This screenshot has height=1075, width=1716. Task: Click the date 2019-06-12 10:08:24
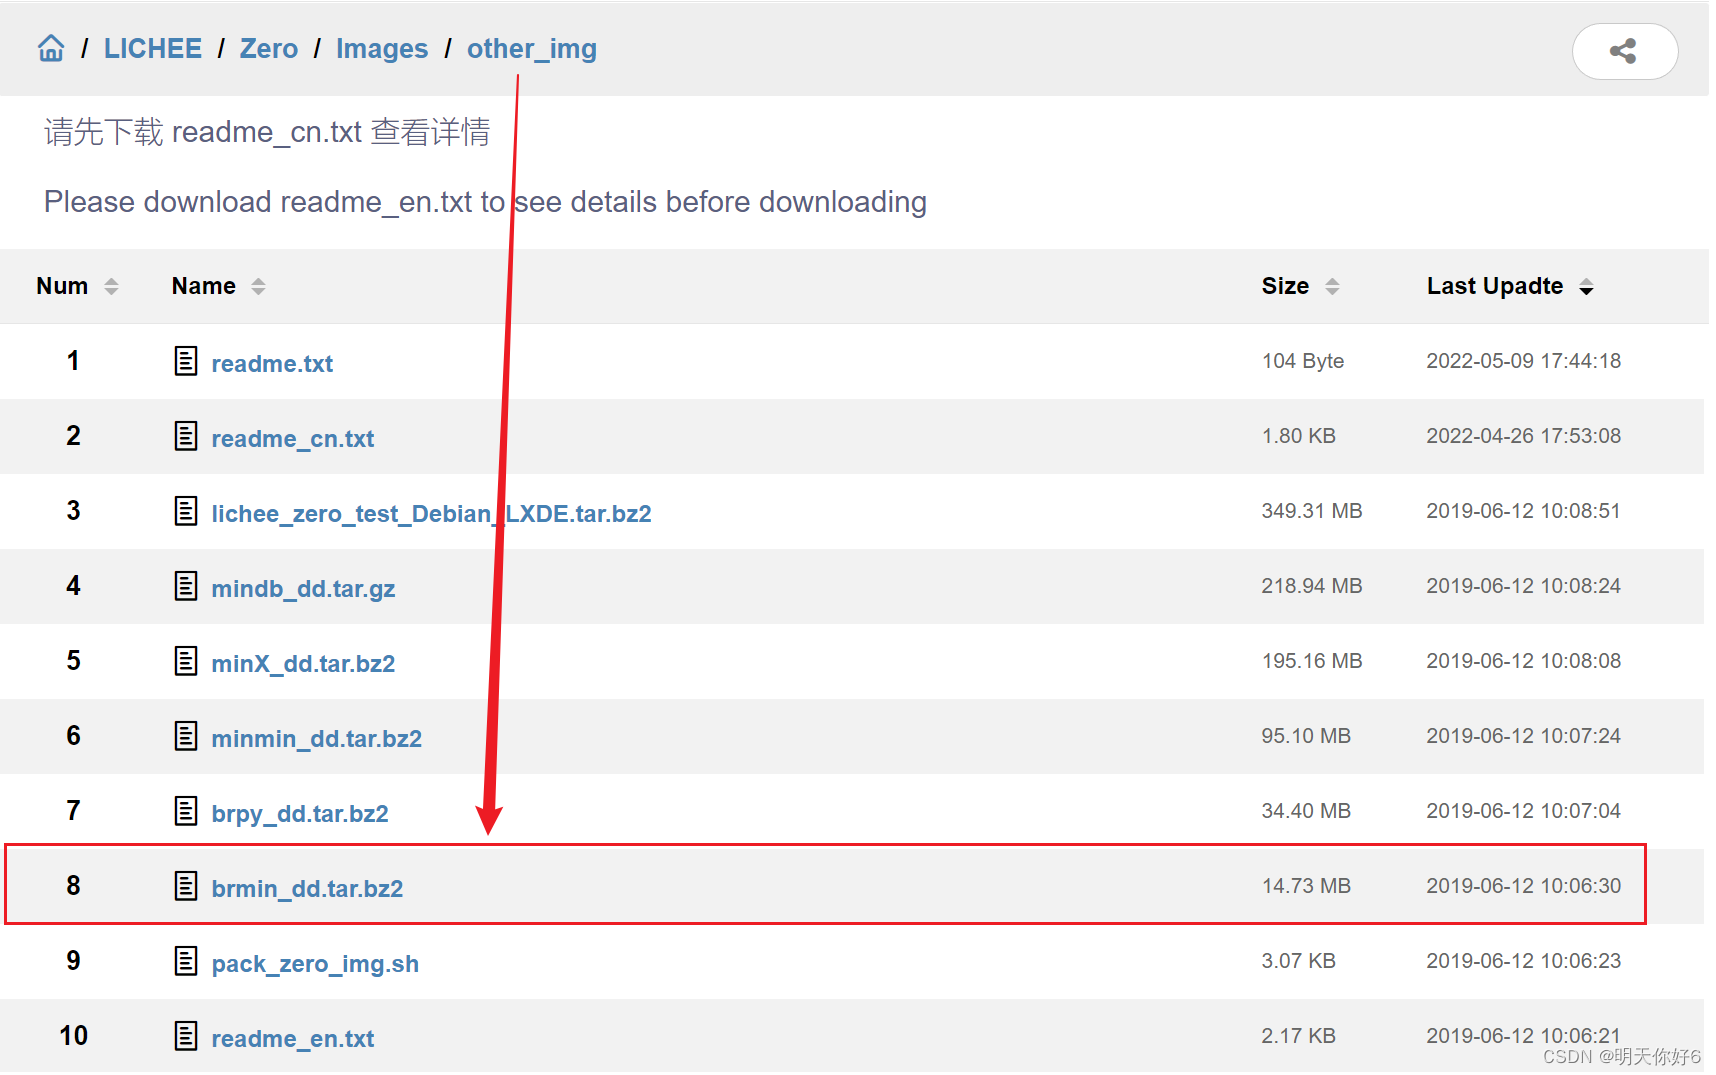[x=1524, y=586]
